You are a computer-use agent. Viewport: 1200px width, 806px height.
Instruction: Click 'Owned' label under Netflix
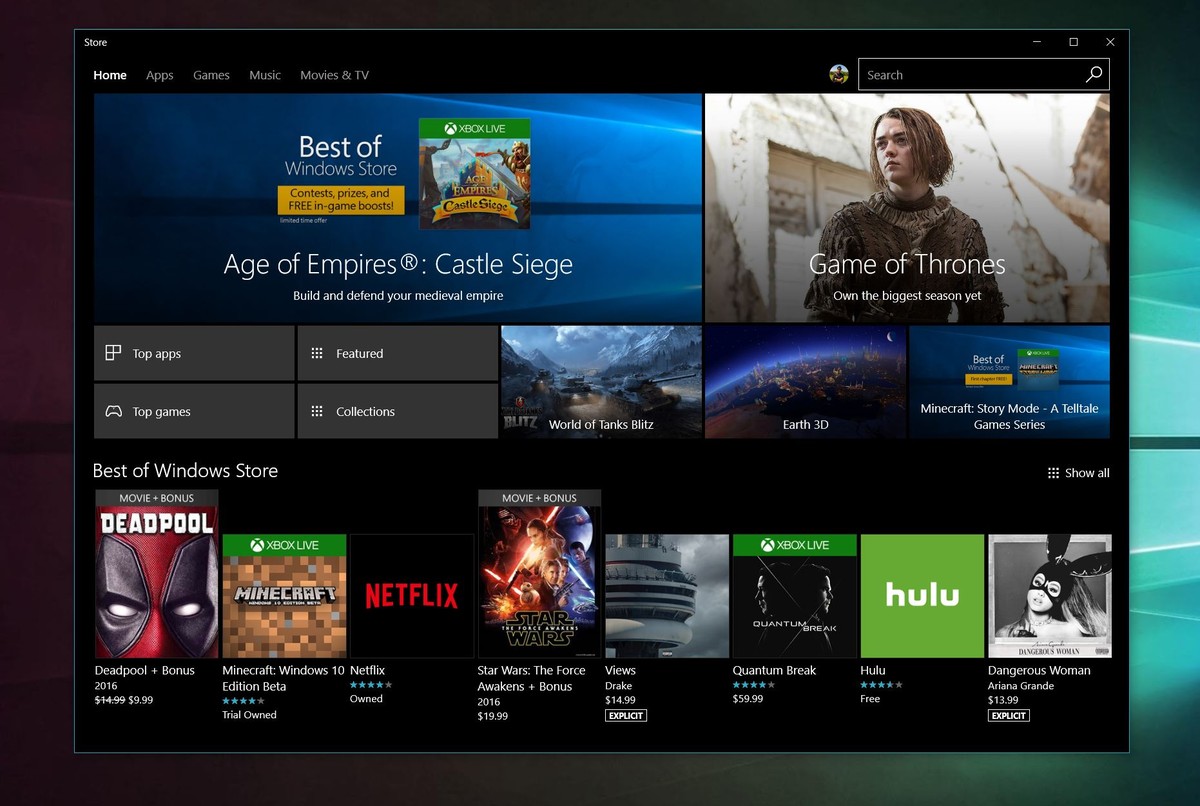click(366, 699)
